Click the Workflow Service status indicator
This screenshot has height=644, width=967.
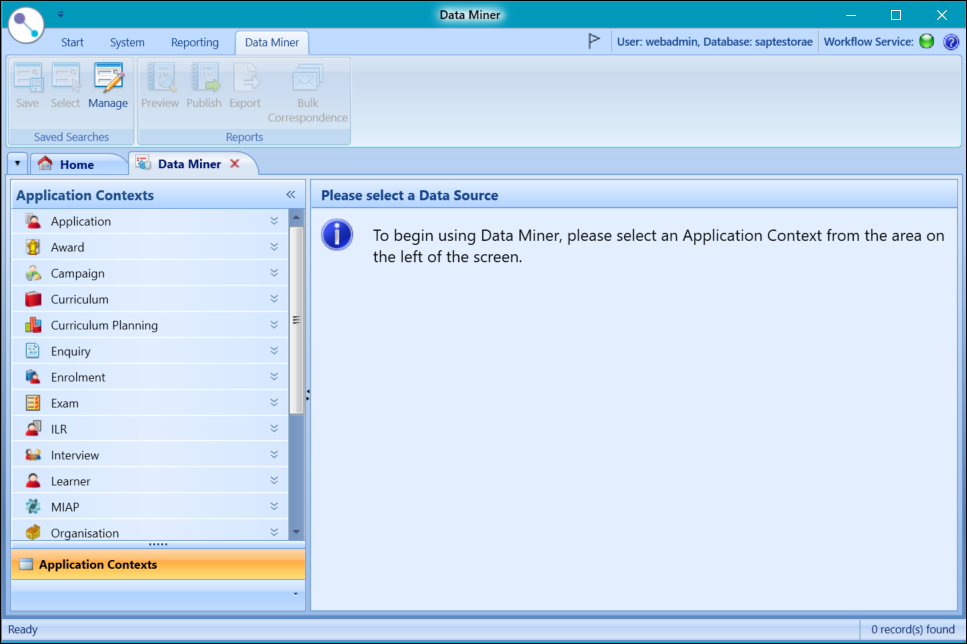(x=925, y=41)
